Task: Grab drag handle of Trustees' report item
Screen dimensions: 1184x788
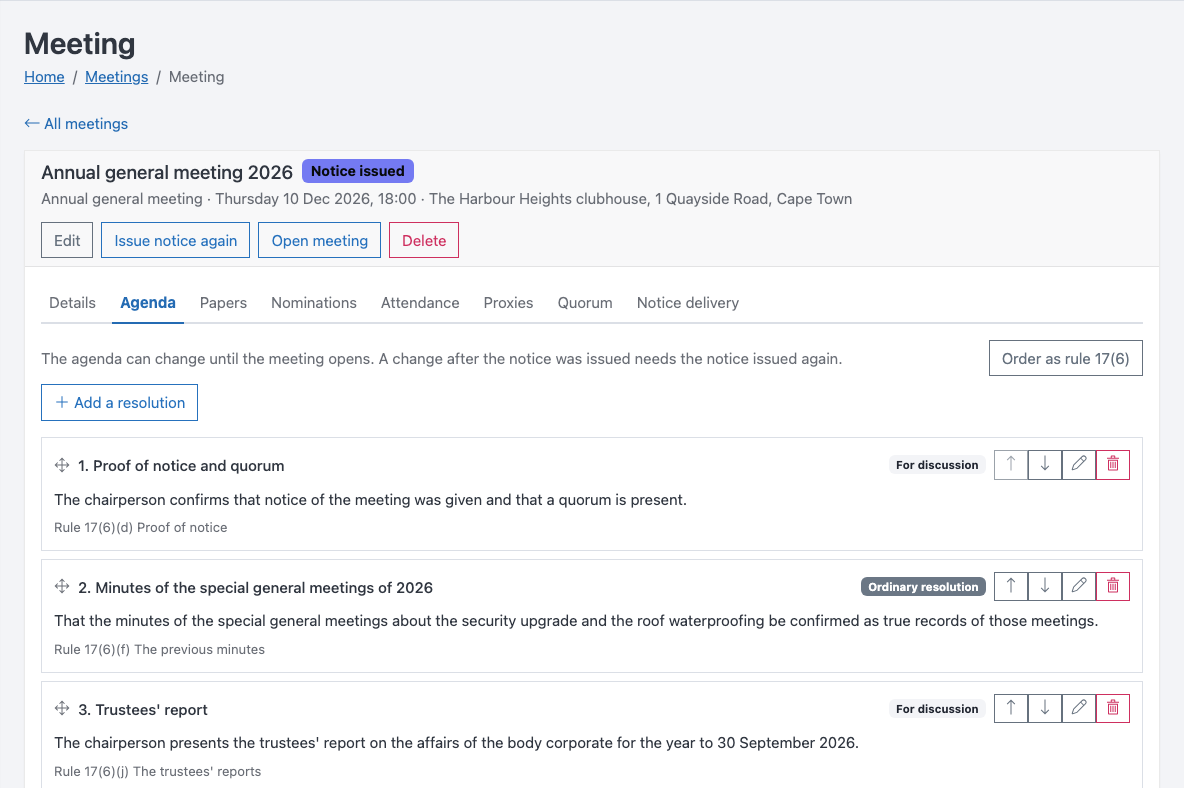Action: pos(62,708)
